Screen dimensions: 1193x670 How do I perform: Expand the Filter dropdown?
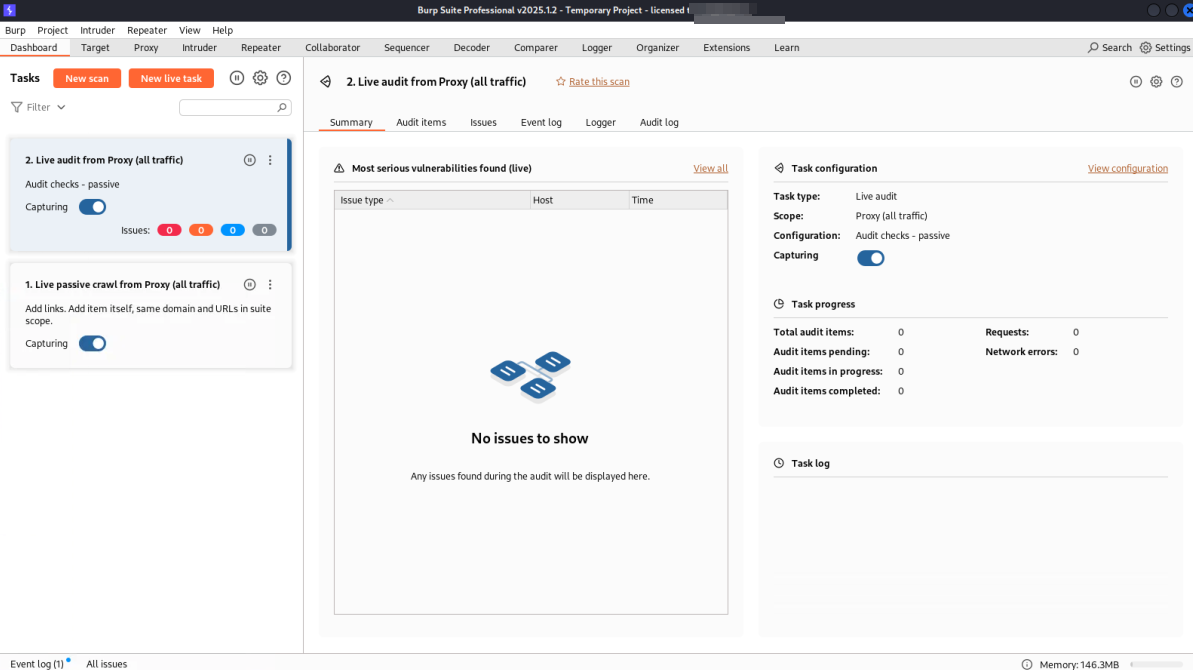(x=61, y=107)
